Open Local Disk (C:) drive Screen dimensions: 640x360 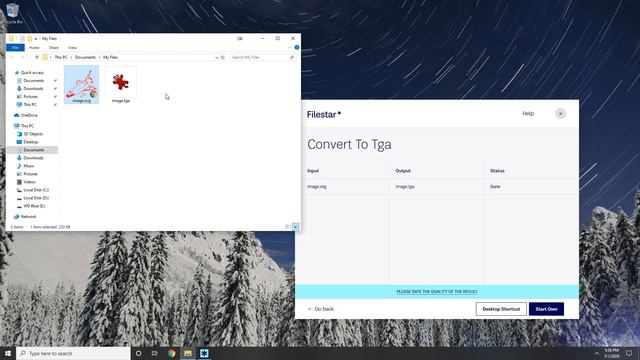pyautogui.click(x=36, y=190)
